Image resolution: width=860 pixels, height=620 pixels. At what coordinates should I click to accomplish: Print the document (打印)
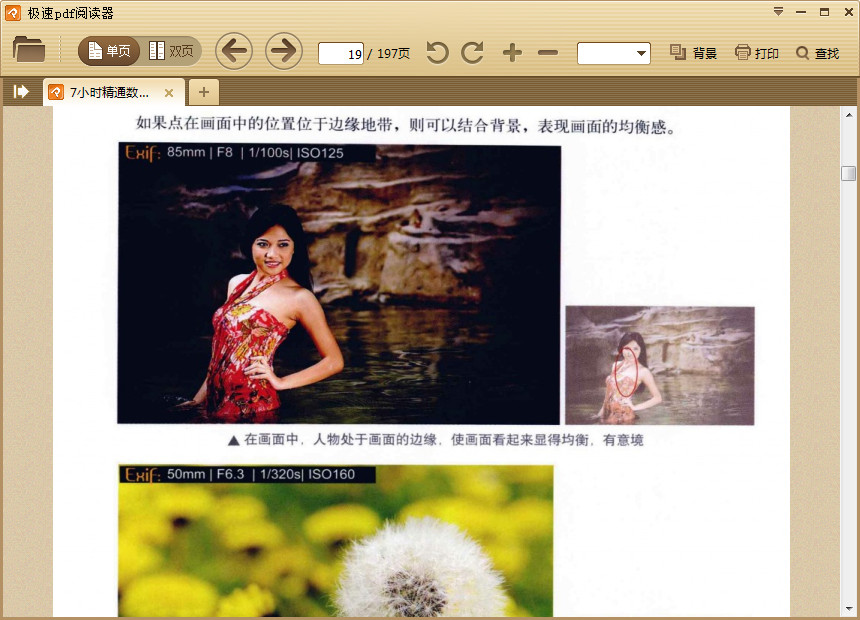[x=757, y=53]
